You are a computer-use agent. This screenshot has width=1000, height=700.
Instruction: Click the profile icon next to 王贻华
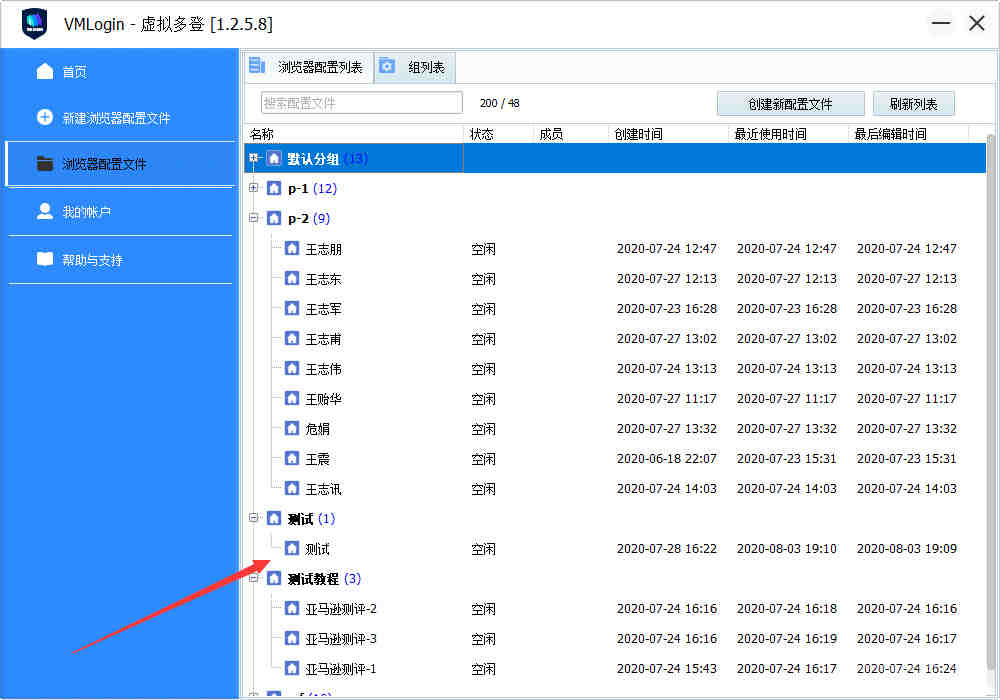[x=291, y=398]
